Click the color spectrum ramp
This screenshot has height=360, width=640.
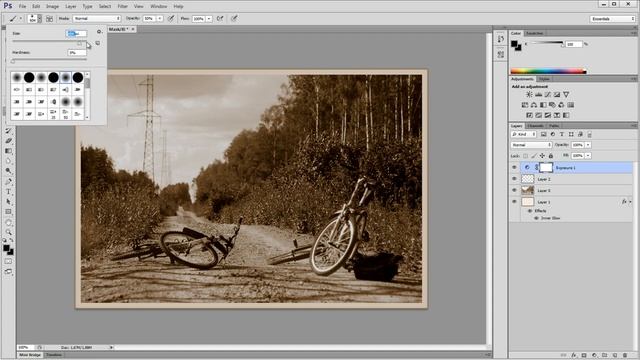tap(549, 71)
